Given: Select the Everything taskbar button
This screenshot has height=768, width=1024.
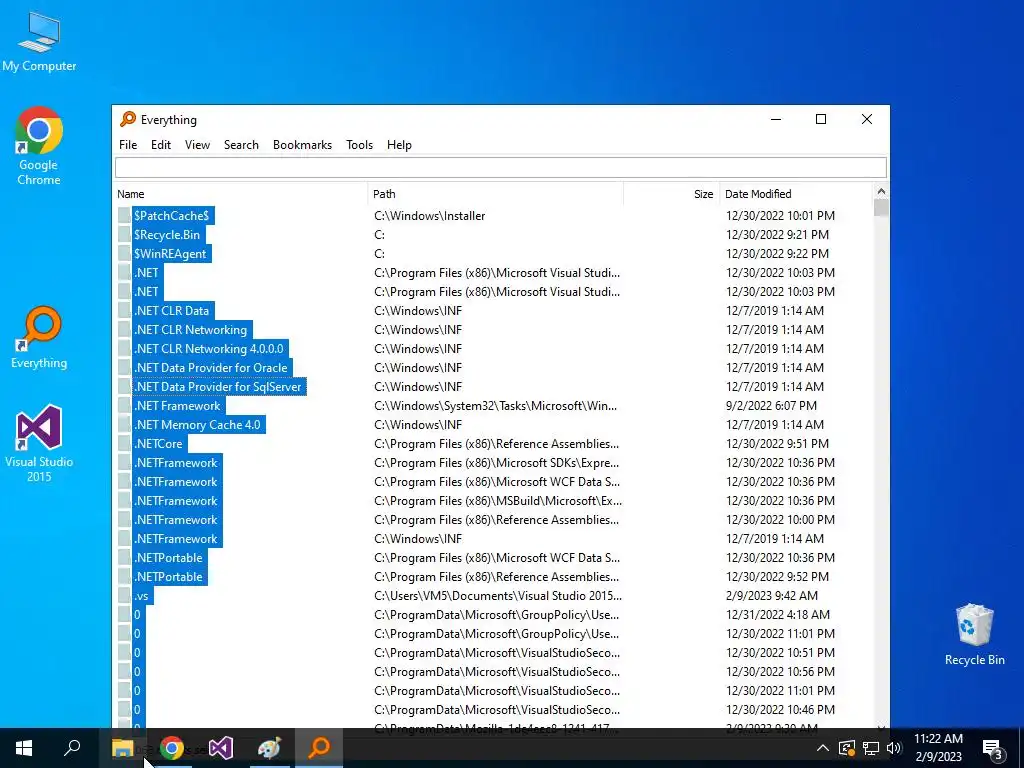Looking at the screenshot, I should [319, 748].
